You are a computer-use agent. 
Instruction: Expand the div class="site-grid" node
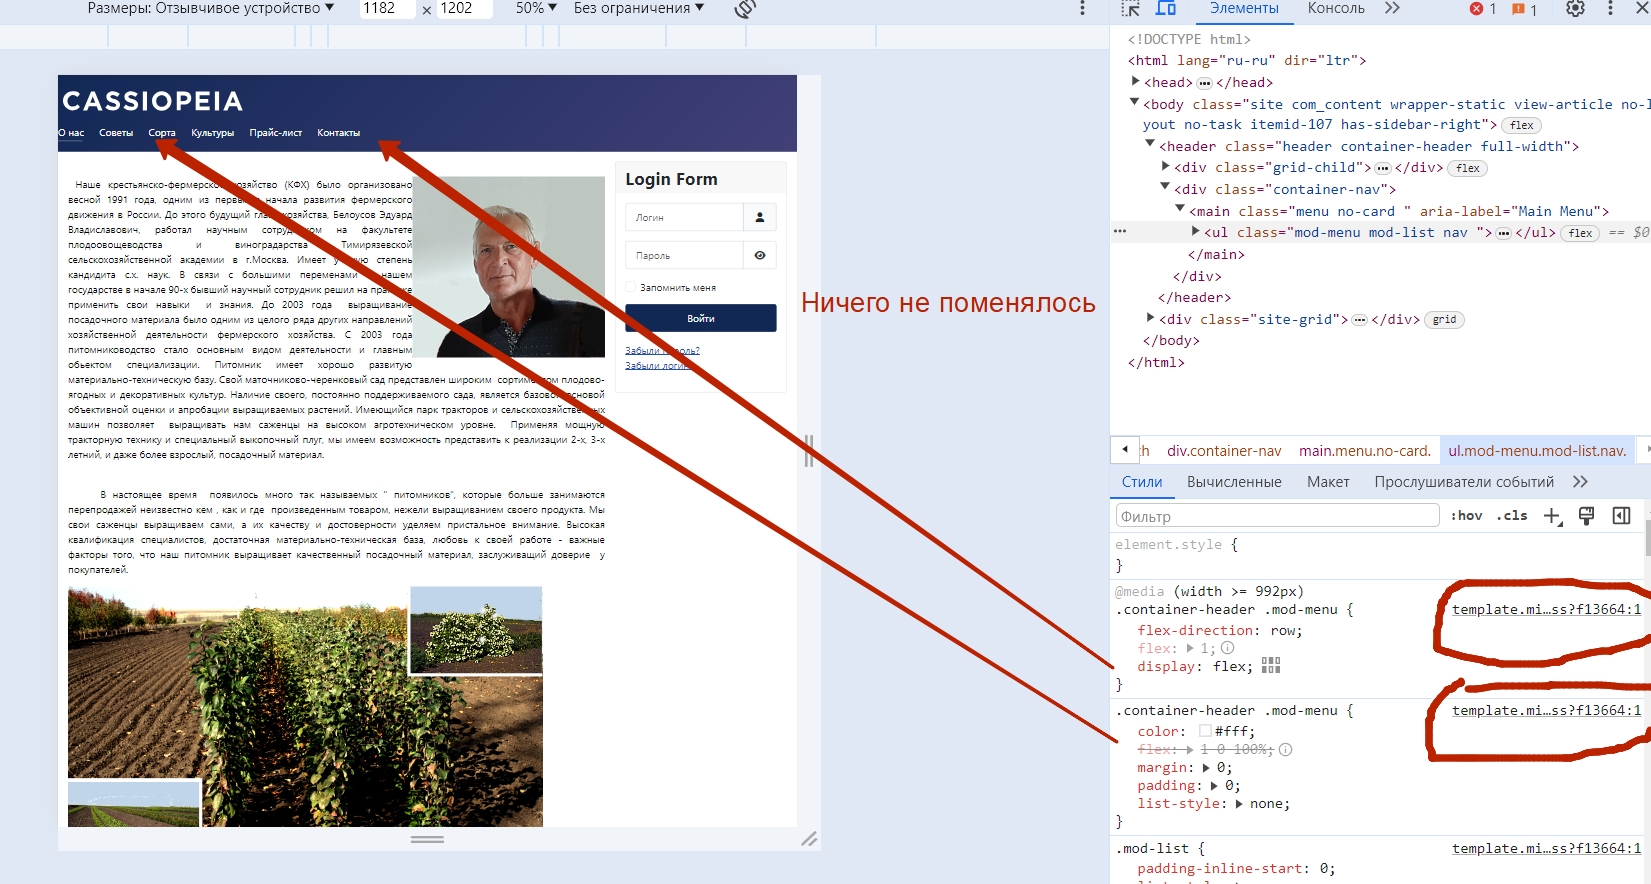pyautogui.click(x=1150, y=319)
